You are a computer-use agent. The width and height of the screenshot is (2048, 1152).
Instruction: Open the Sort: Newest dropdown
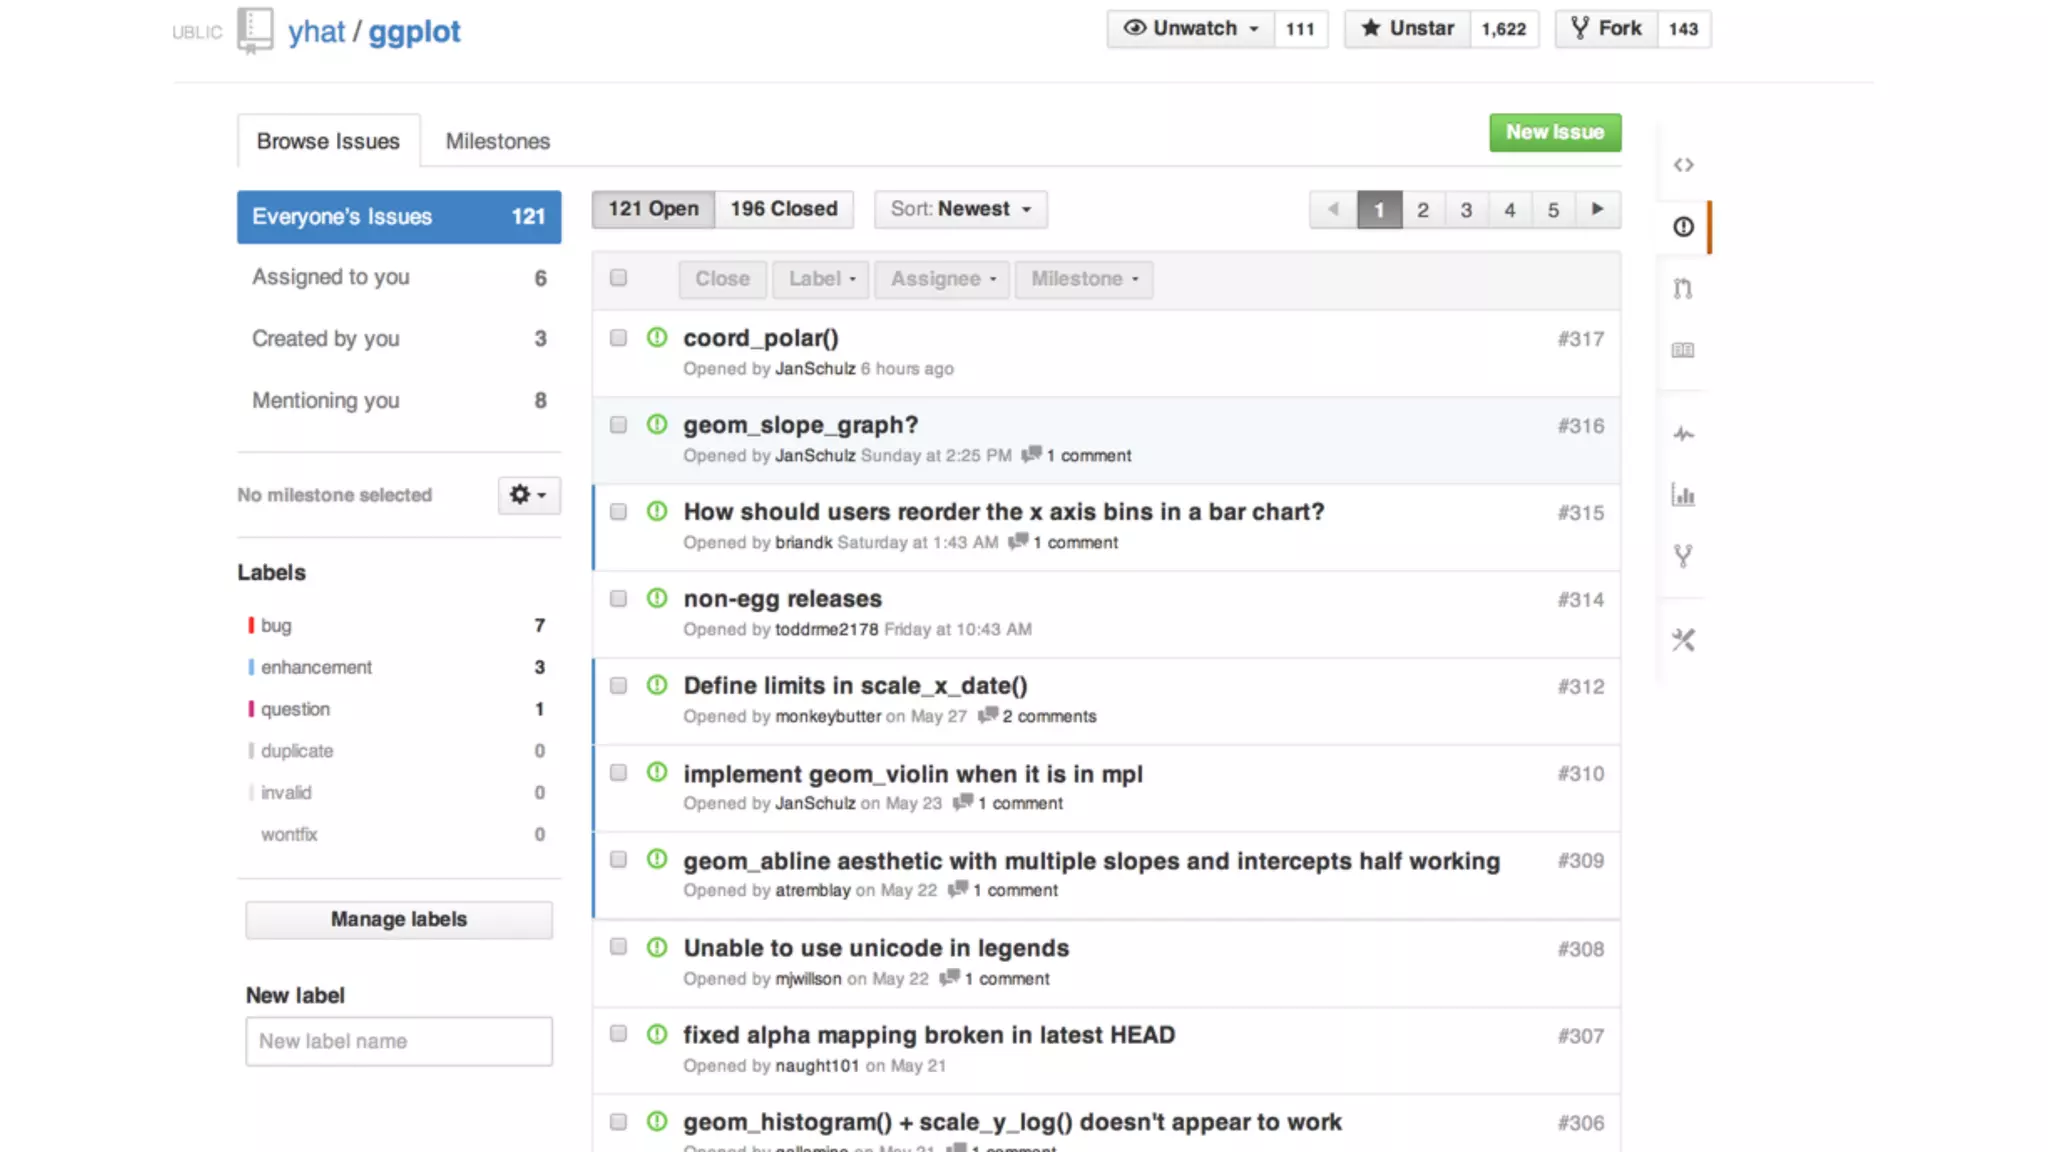tap(960, 209)
